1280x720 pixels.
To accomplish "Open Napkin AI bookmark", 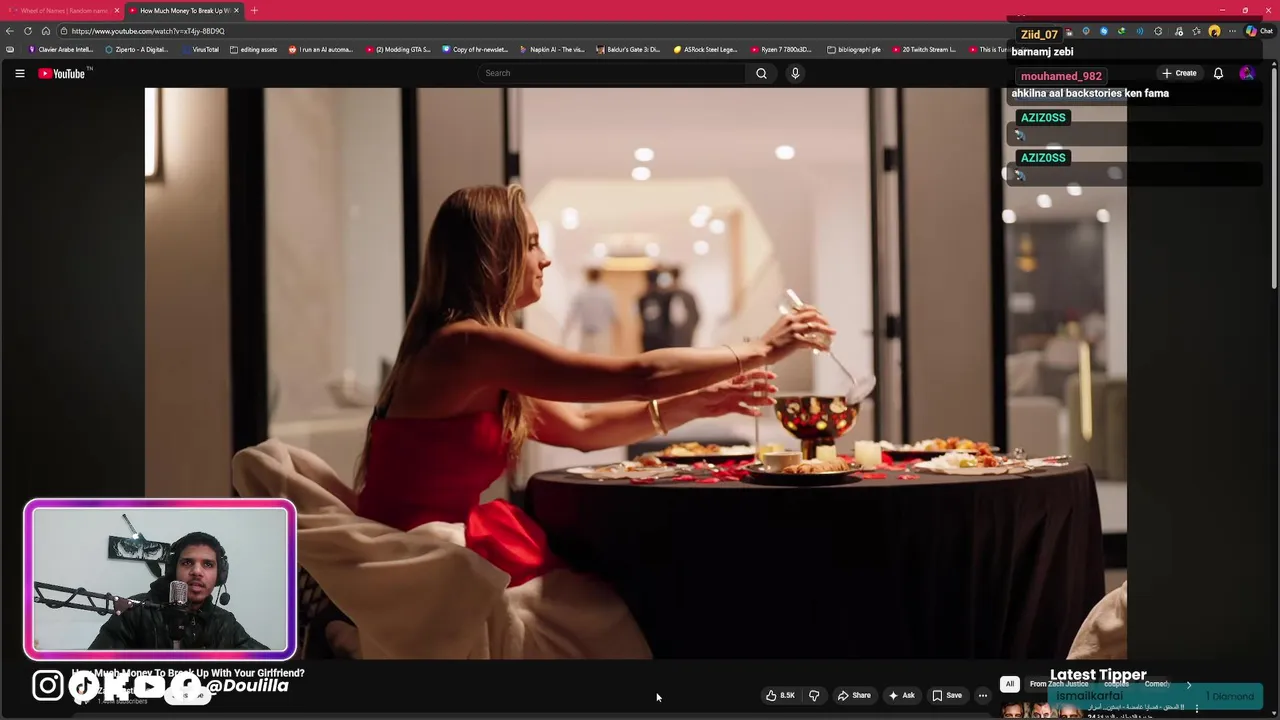I will pos(552,49).
